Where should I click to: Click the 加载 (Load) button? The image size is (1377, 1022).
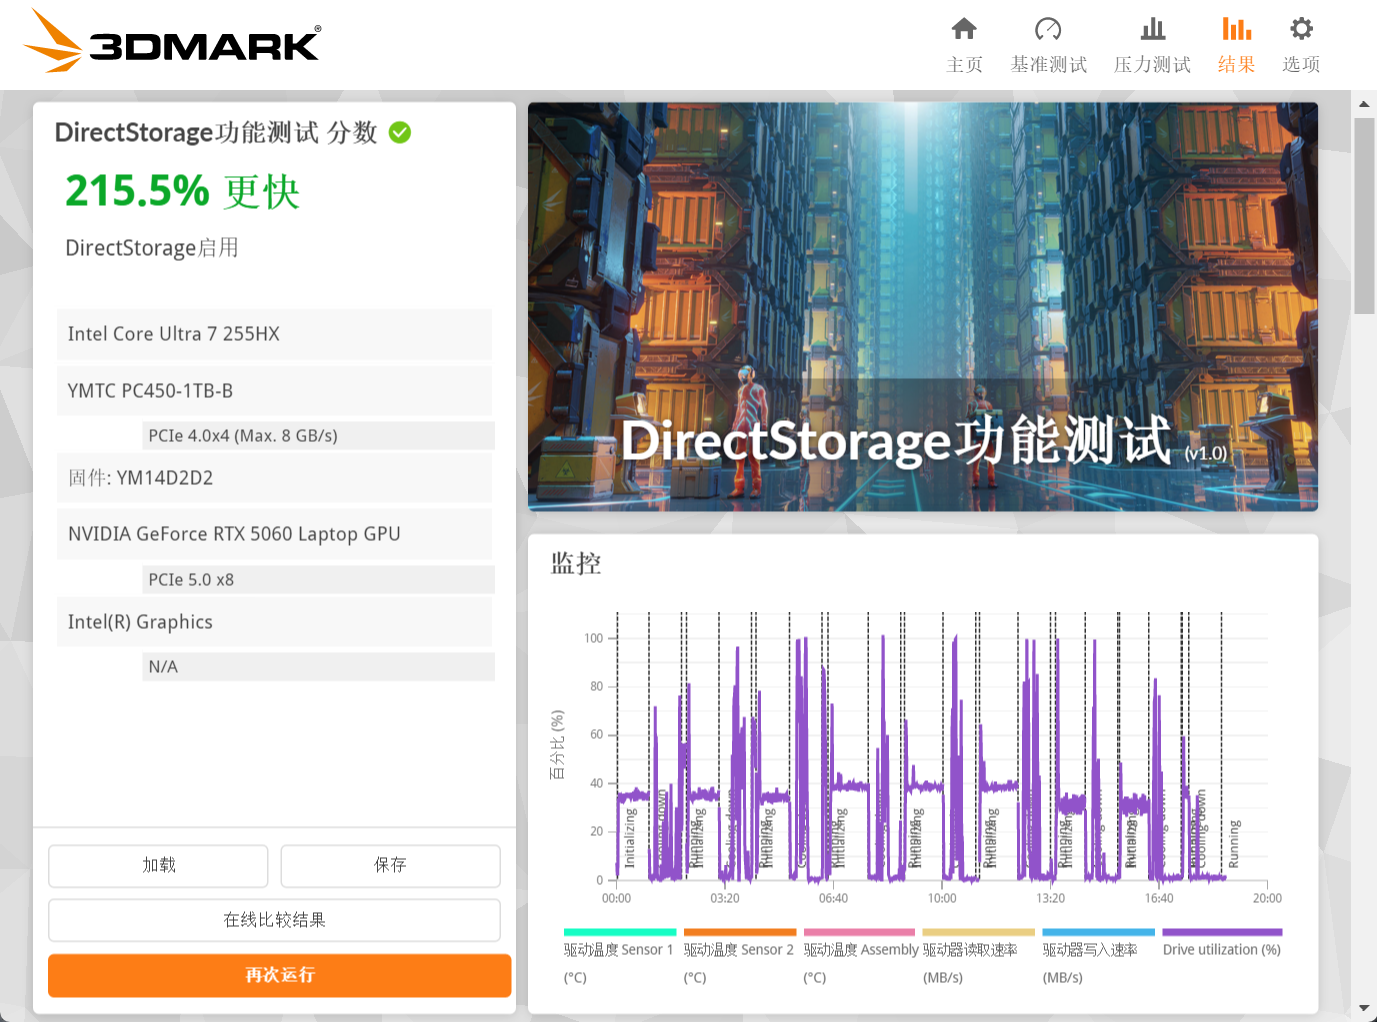pyautogui.click(x=157, y=865)
